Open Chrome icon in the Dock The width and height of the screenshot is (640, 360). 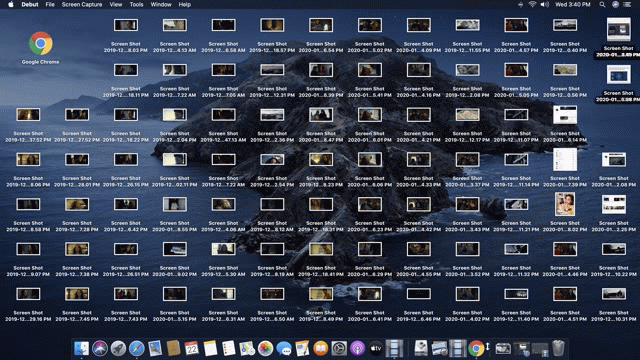coord(476,349)
